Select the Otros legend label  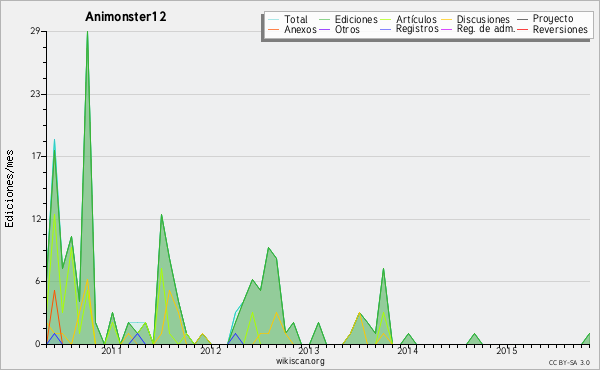pyautogui.click(x=347, y=29)
